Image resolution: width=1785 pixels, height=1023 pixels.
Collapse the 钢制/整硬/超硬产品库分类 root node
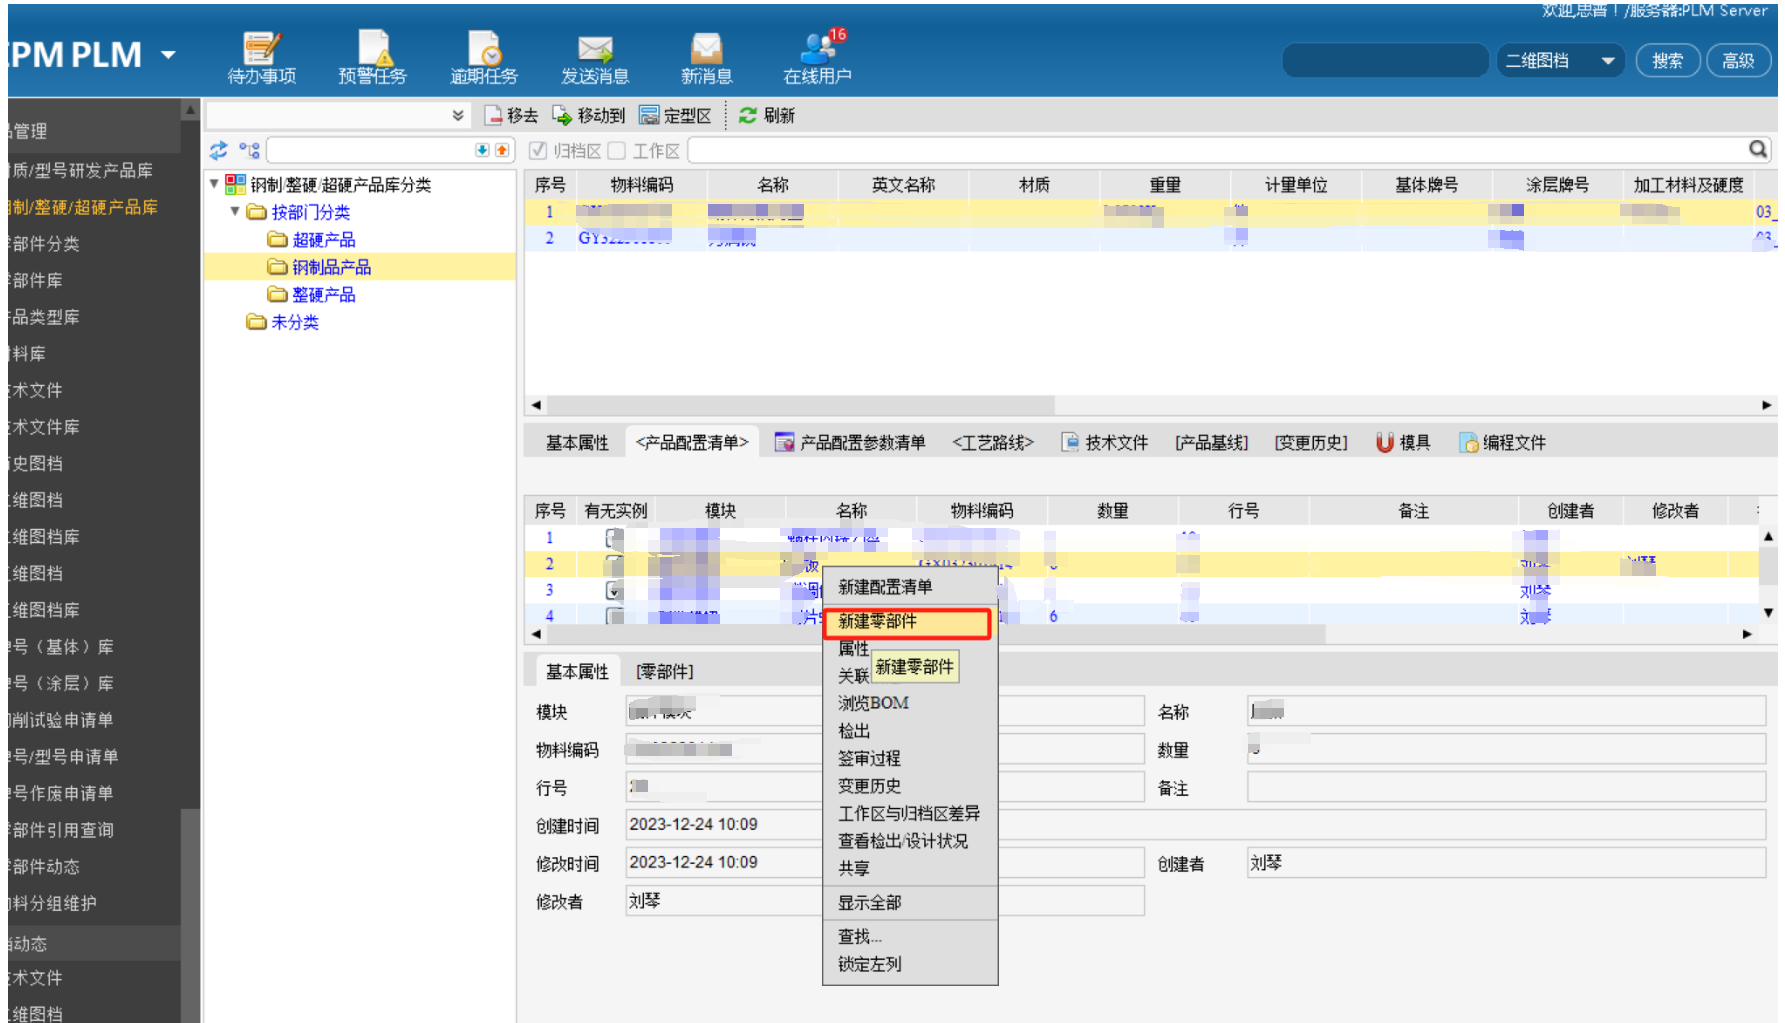pyautogui.click(x=214, y=184)
